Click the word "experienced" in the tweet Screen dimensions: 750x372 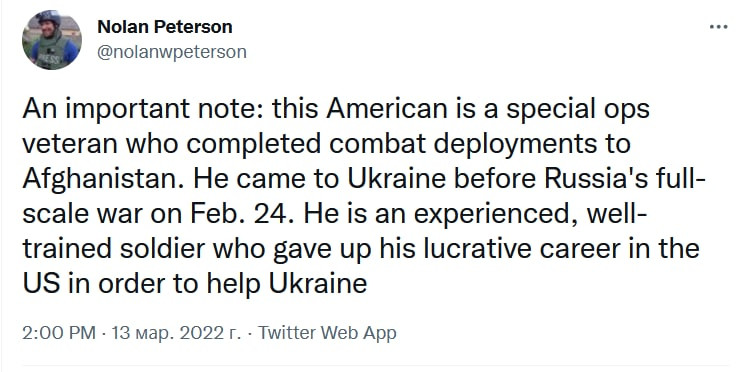492,215
